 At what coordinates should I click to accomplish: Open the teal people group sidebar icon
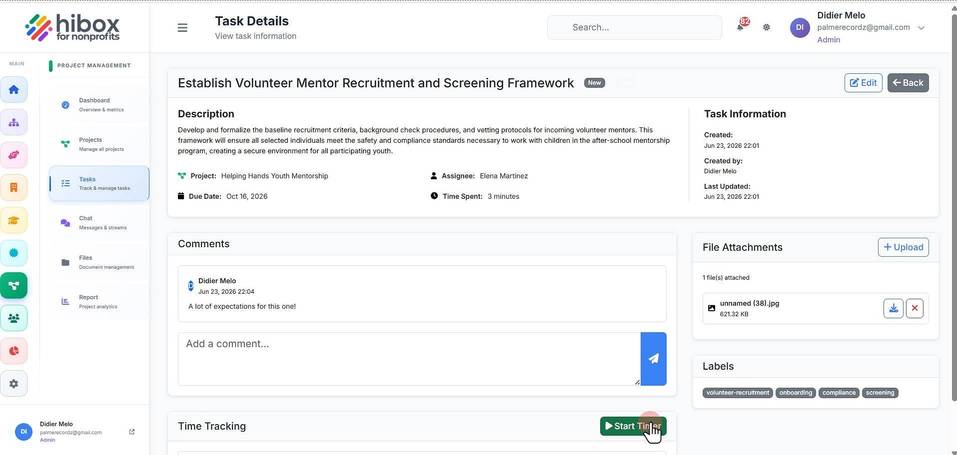point(13,318)
